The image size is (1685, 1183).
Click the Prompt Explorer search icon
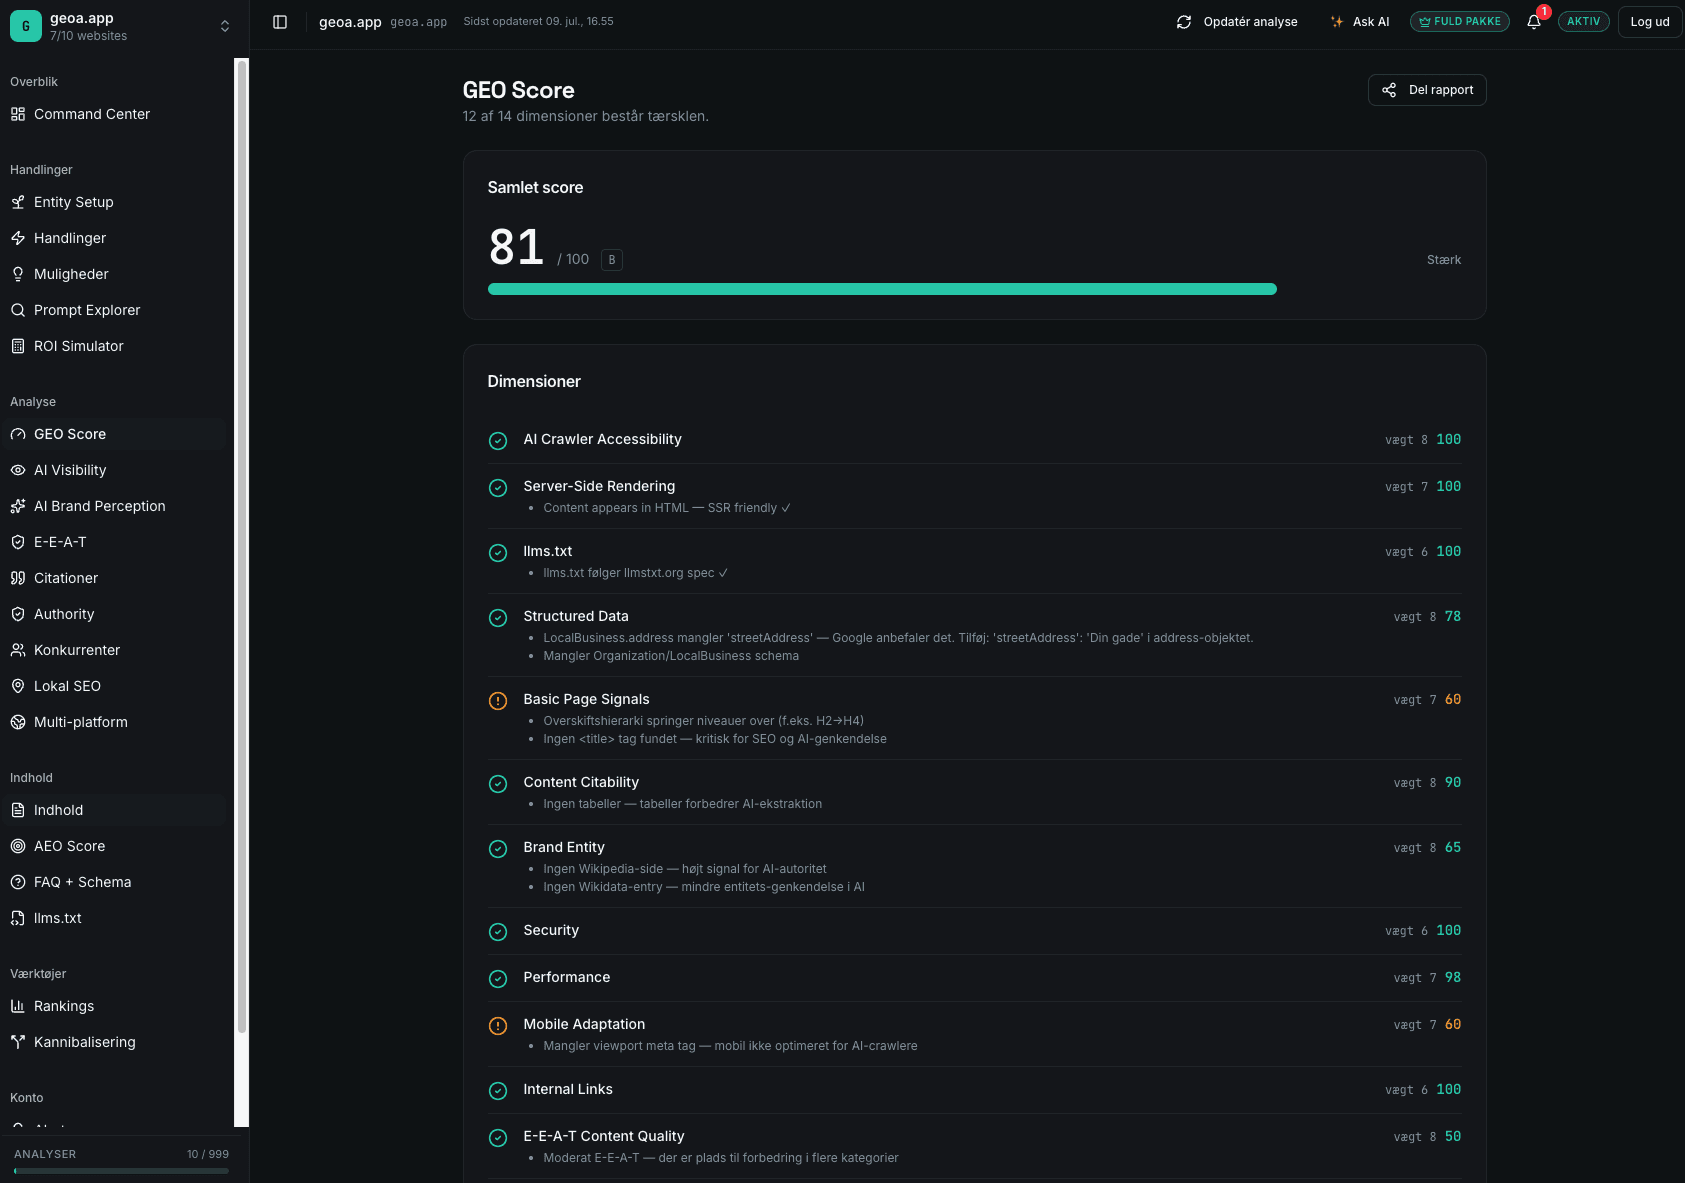coord(18,310)
